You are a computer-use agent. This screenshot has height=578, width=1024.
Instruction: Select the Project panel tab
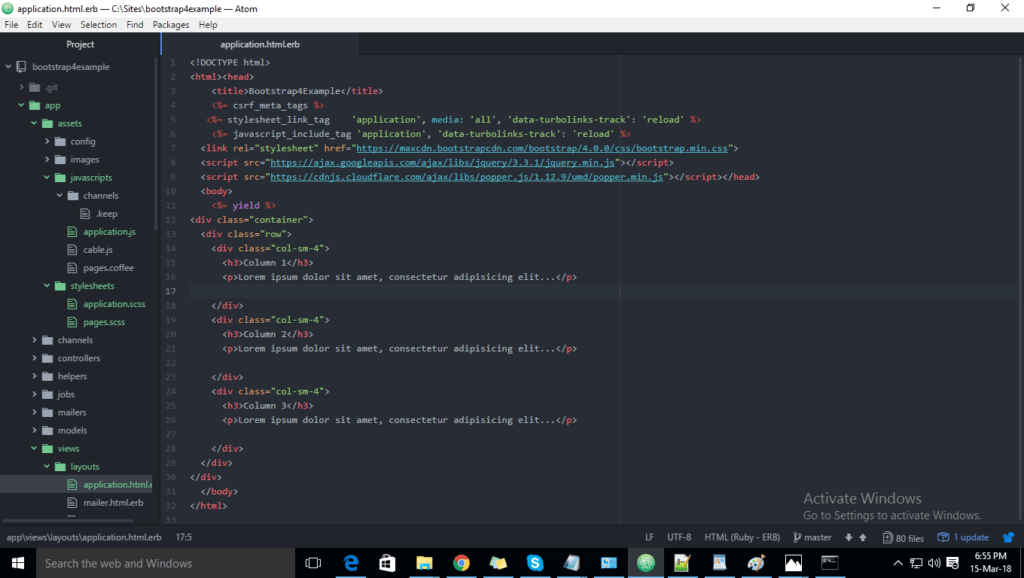80,44
